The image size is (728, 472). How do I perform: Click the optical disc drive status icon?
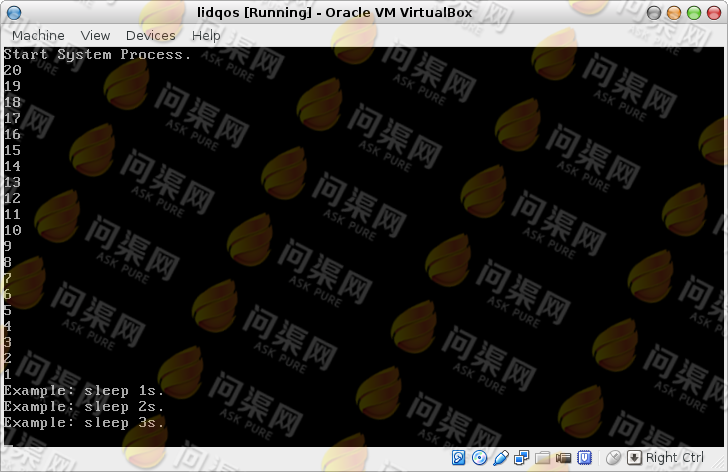click(x=479, y=458)
